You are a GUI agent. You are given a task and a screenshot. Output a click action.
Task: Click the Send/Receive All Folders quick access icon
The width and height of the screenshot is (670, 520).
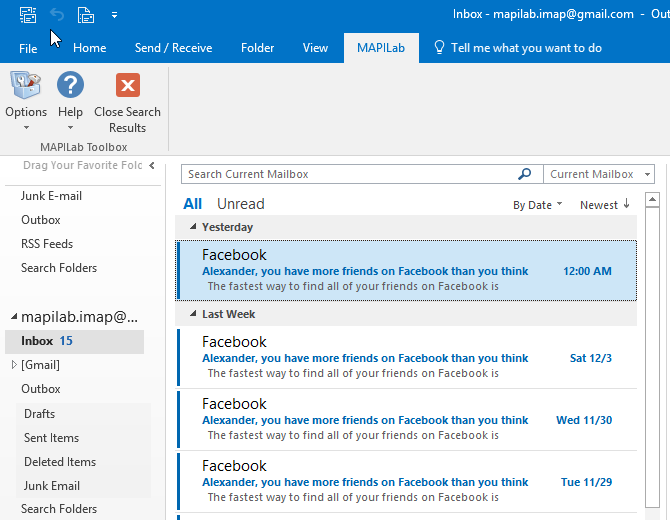click(28, 15)
